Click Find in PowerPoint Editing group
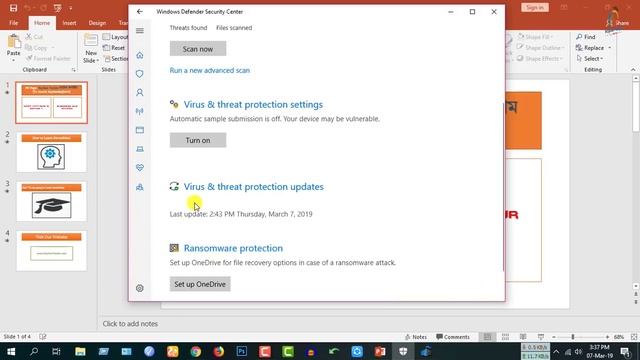Image resolution: width=640 pixels, height=360 pixels. (586, 37)
